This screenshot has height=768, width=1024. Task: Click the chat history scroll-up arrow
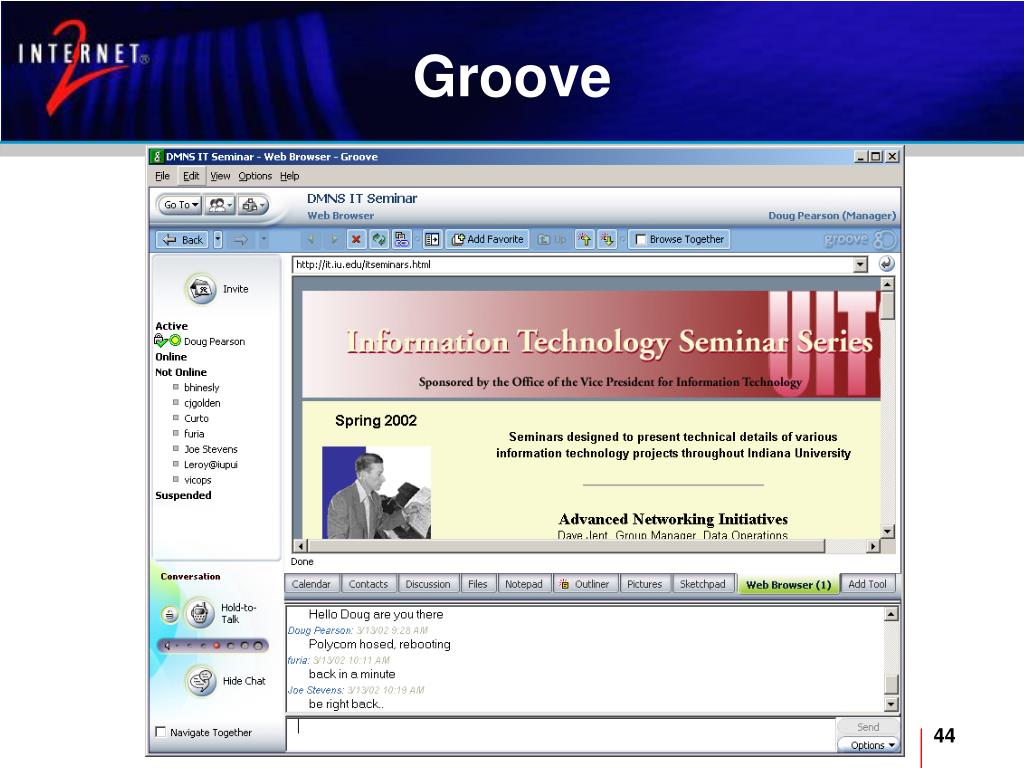click(x=891, y=614)
